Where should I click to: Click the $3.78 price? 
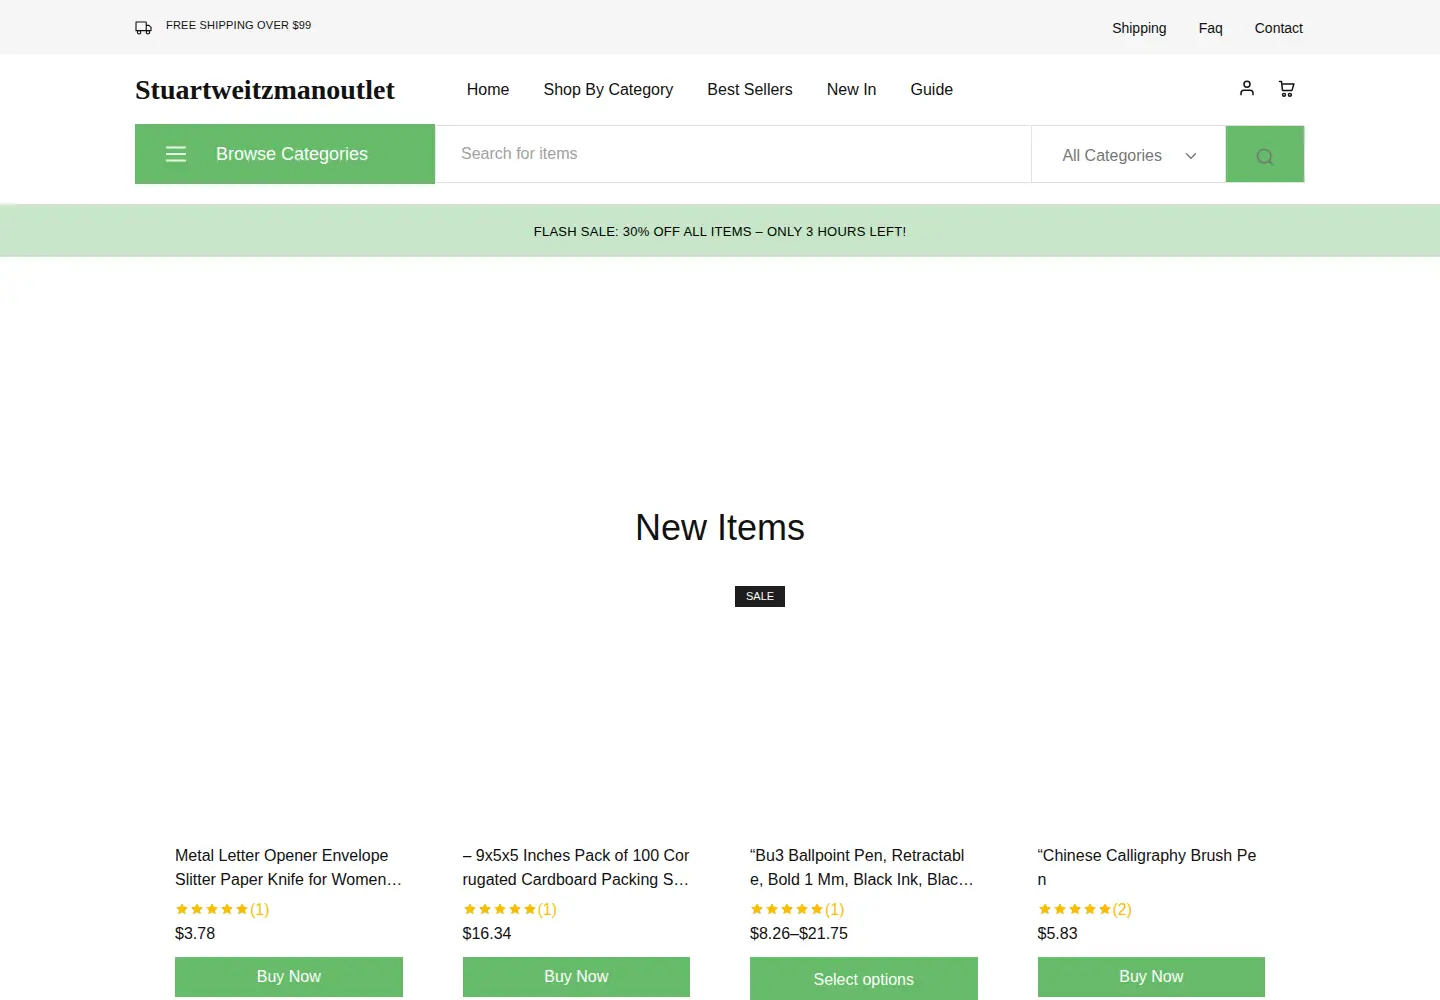pyautogui.click(x=195, y=933)
